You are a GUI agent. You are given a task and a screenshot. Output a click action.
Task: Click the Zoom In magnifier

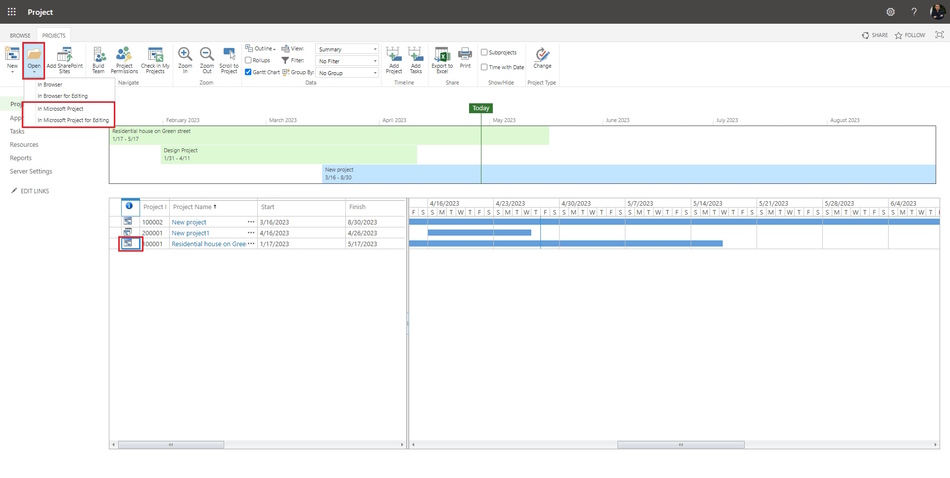(x=185, y=53)
